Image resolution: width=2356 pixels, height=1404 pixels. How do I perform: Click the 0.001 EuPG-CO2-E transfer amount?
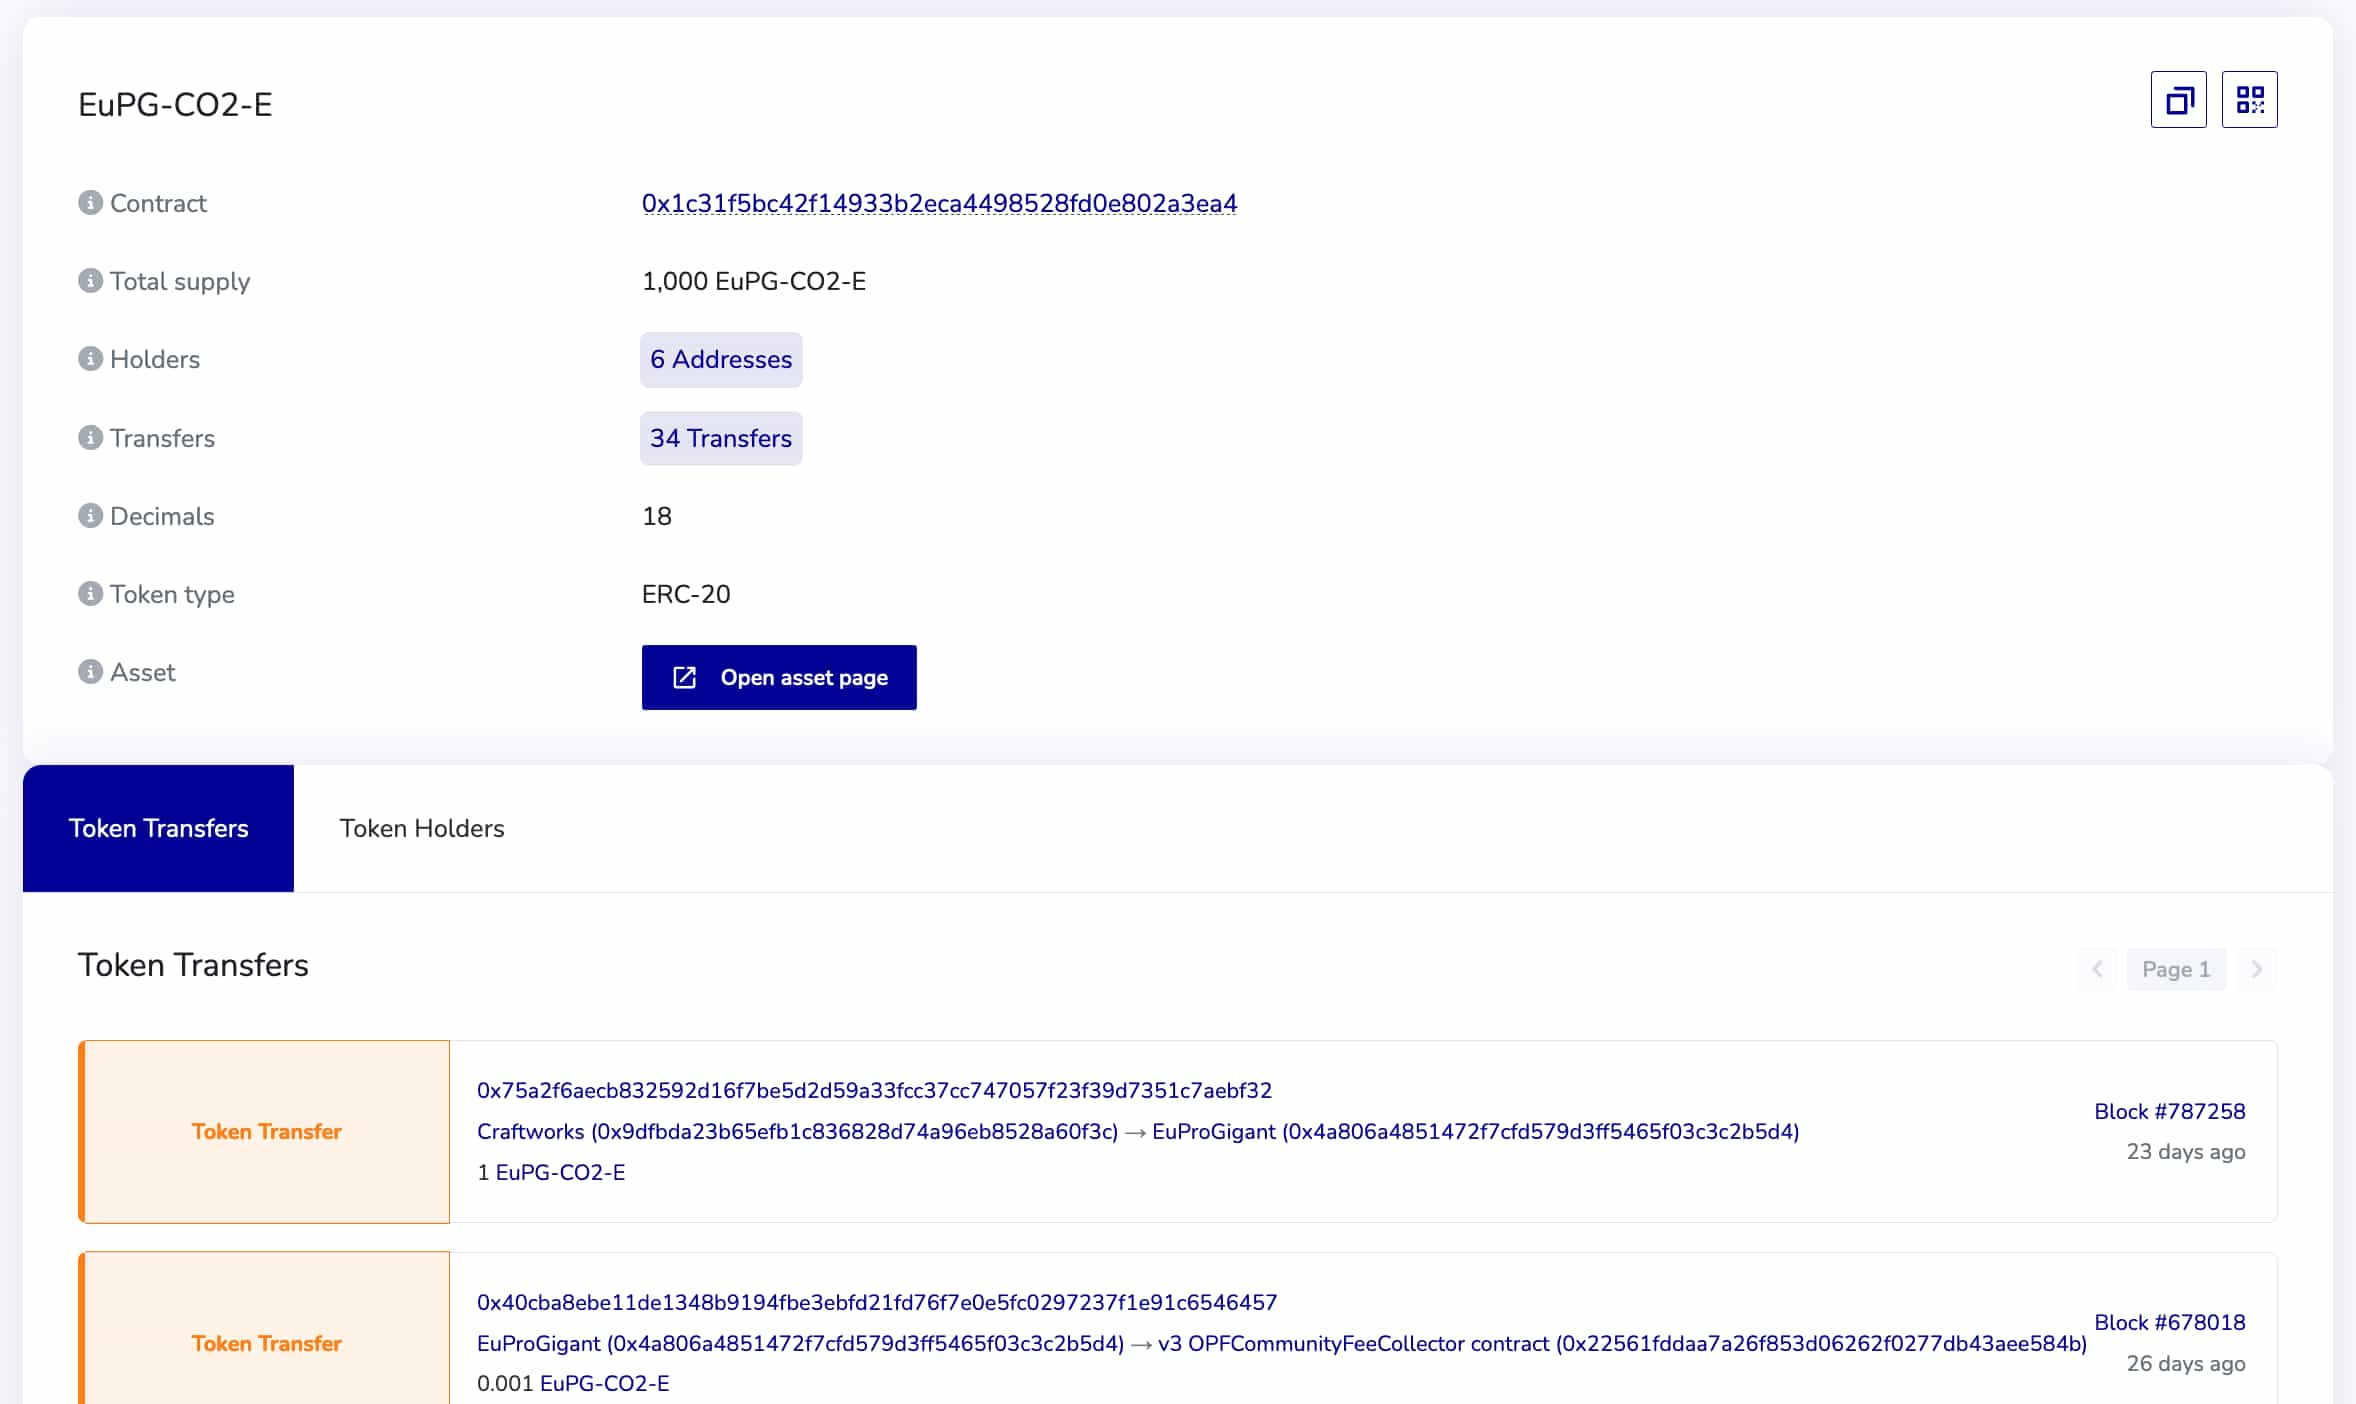[573, 1383]
